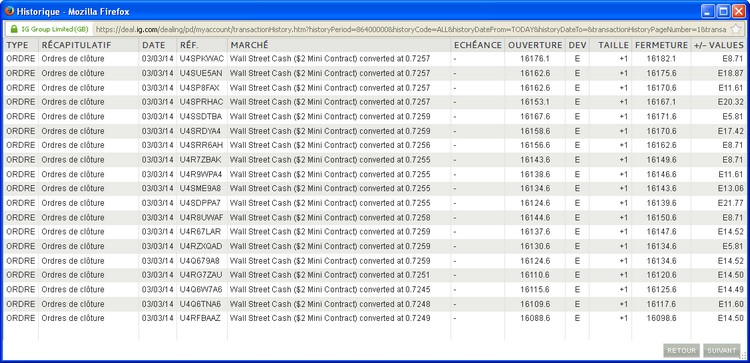Select reference U4R7ZBAK

tap(200, 160)
